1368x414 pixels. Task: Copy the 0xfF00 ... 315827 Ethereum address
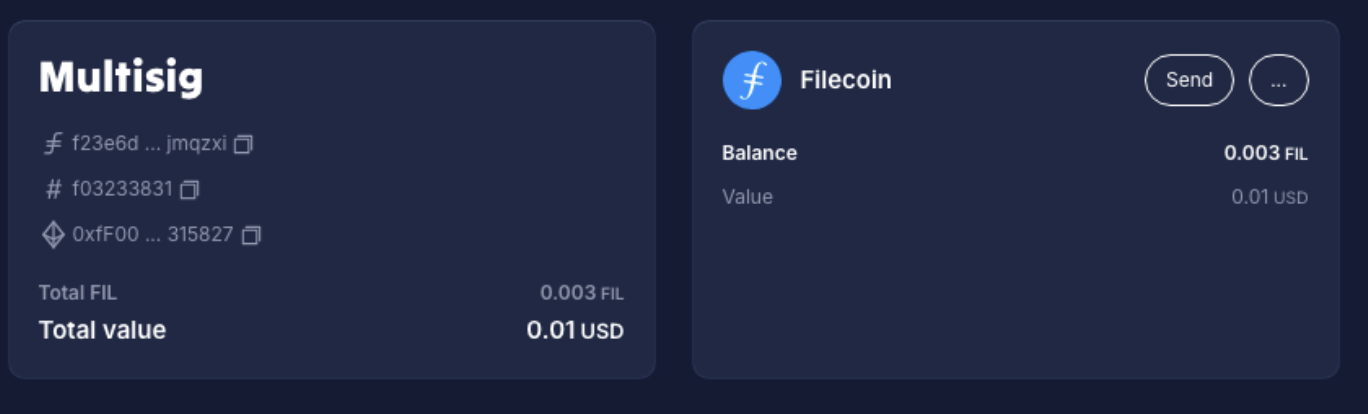[x=251, y=235]
